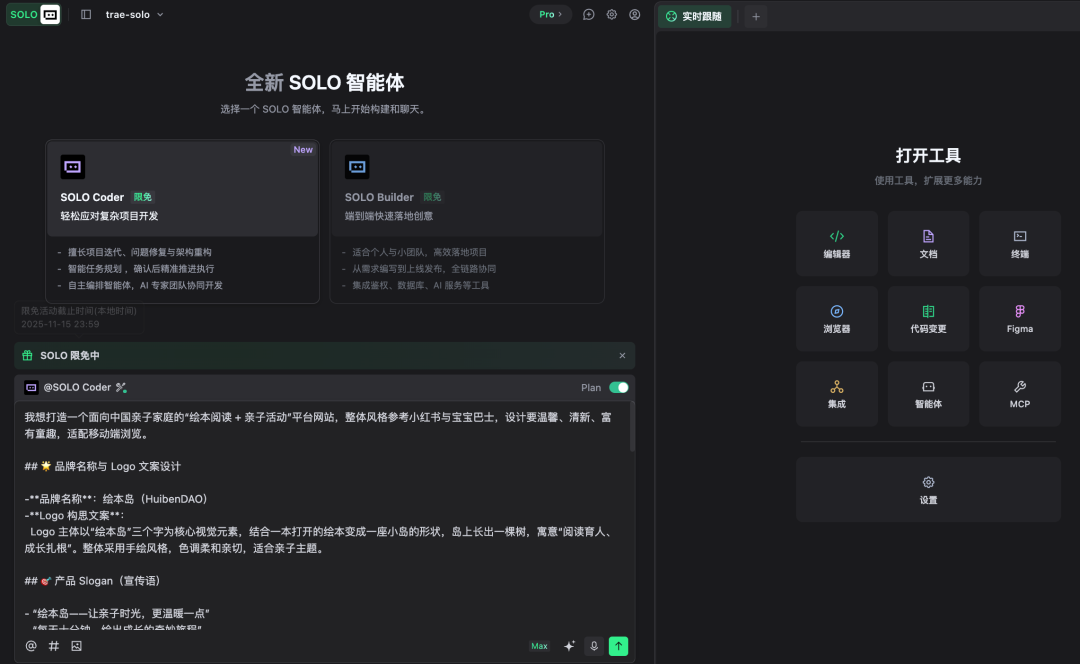Image resolution: width=1080 pixels, height=664 pixels.
Task: Add context with the # icon
Action: pos(54,646)
